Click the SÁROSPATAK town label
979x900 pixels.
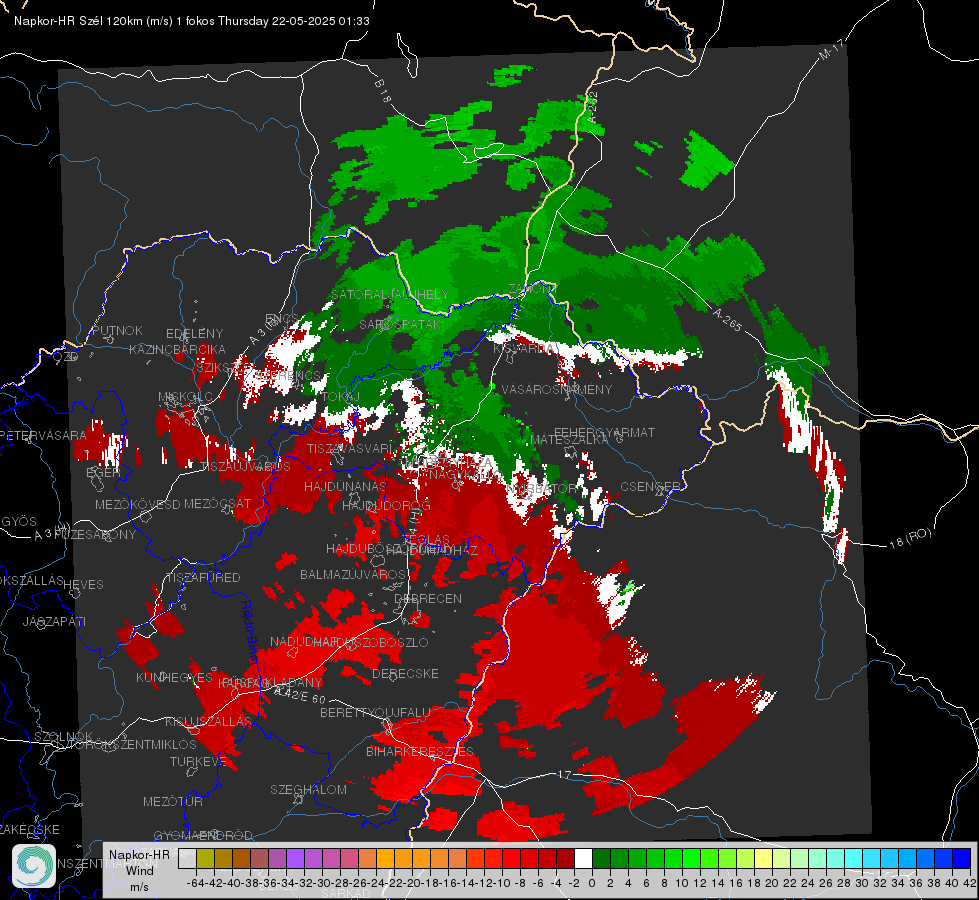point(400,324)
